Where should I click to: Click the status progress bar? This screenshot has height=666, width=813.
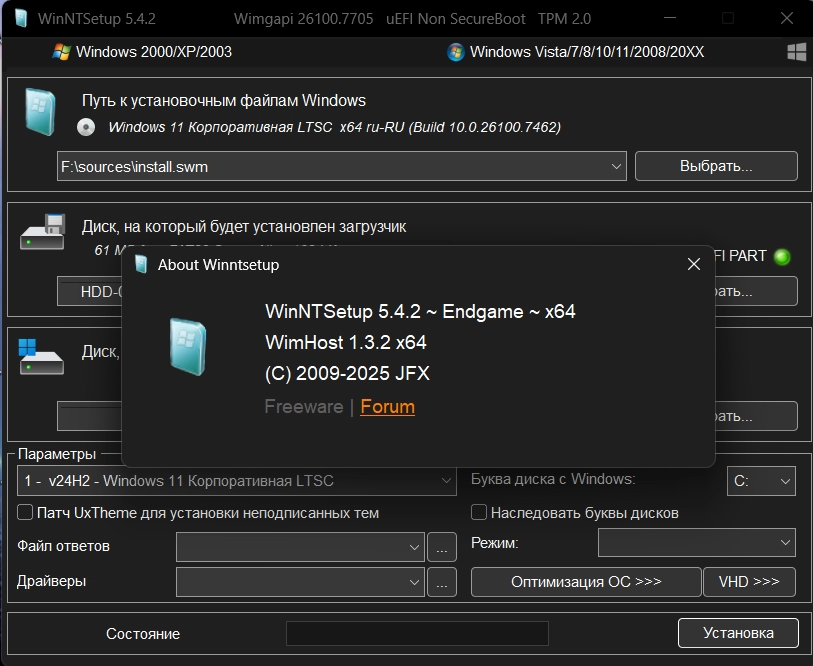[x=417, y=633]
